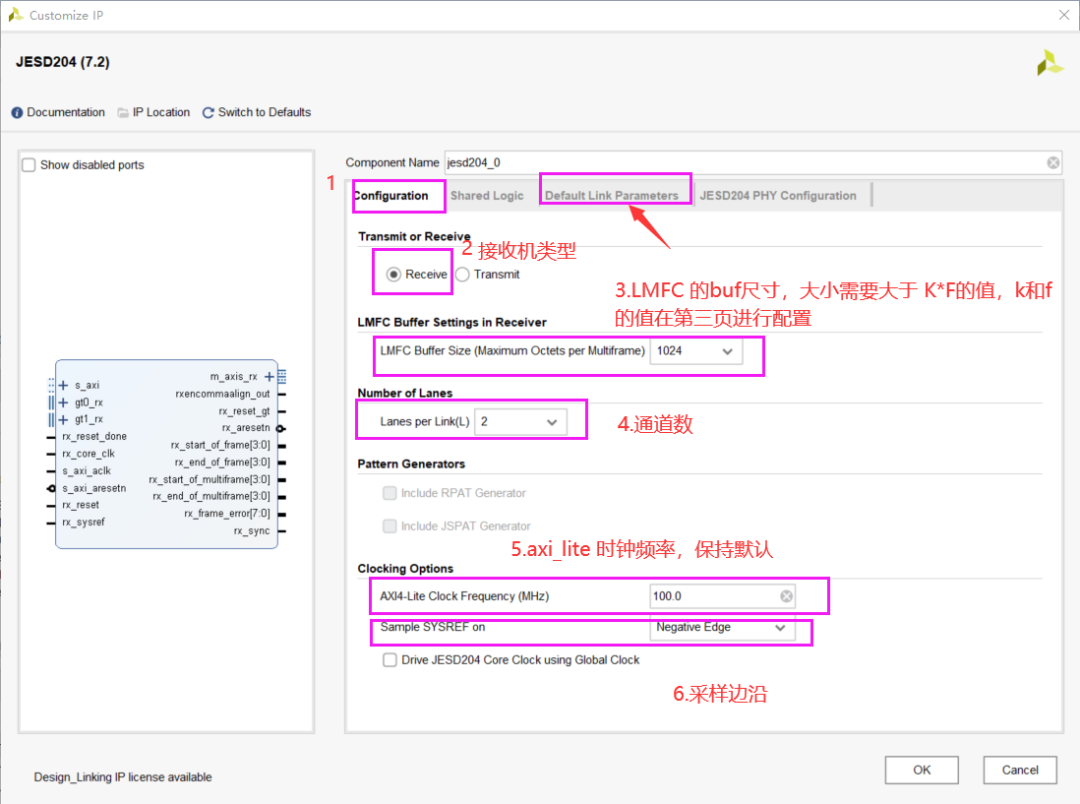
Task: Expand the gt0_rx interface plus icon
Action: coord(63,402)
